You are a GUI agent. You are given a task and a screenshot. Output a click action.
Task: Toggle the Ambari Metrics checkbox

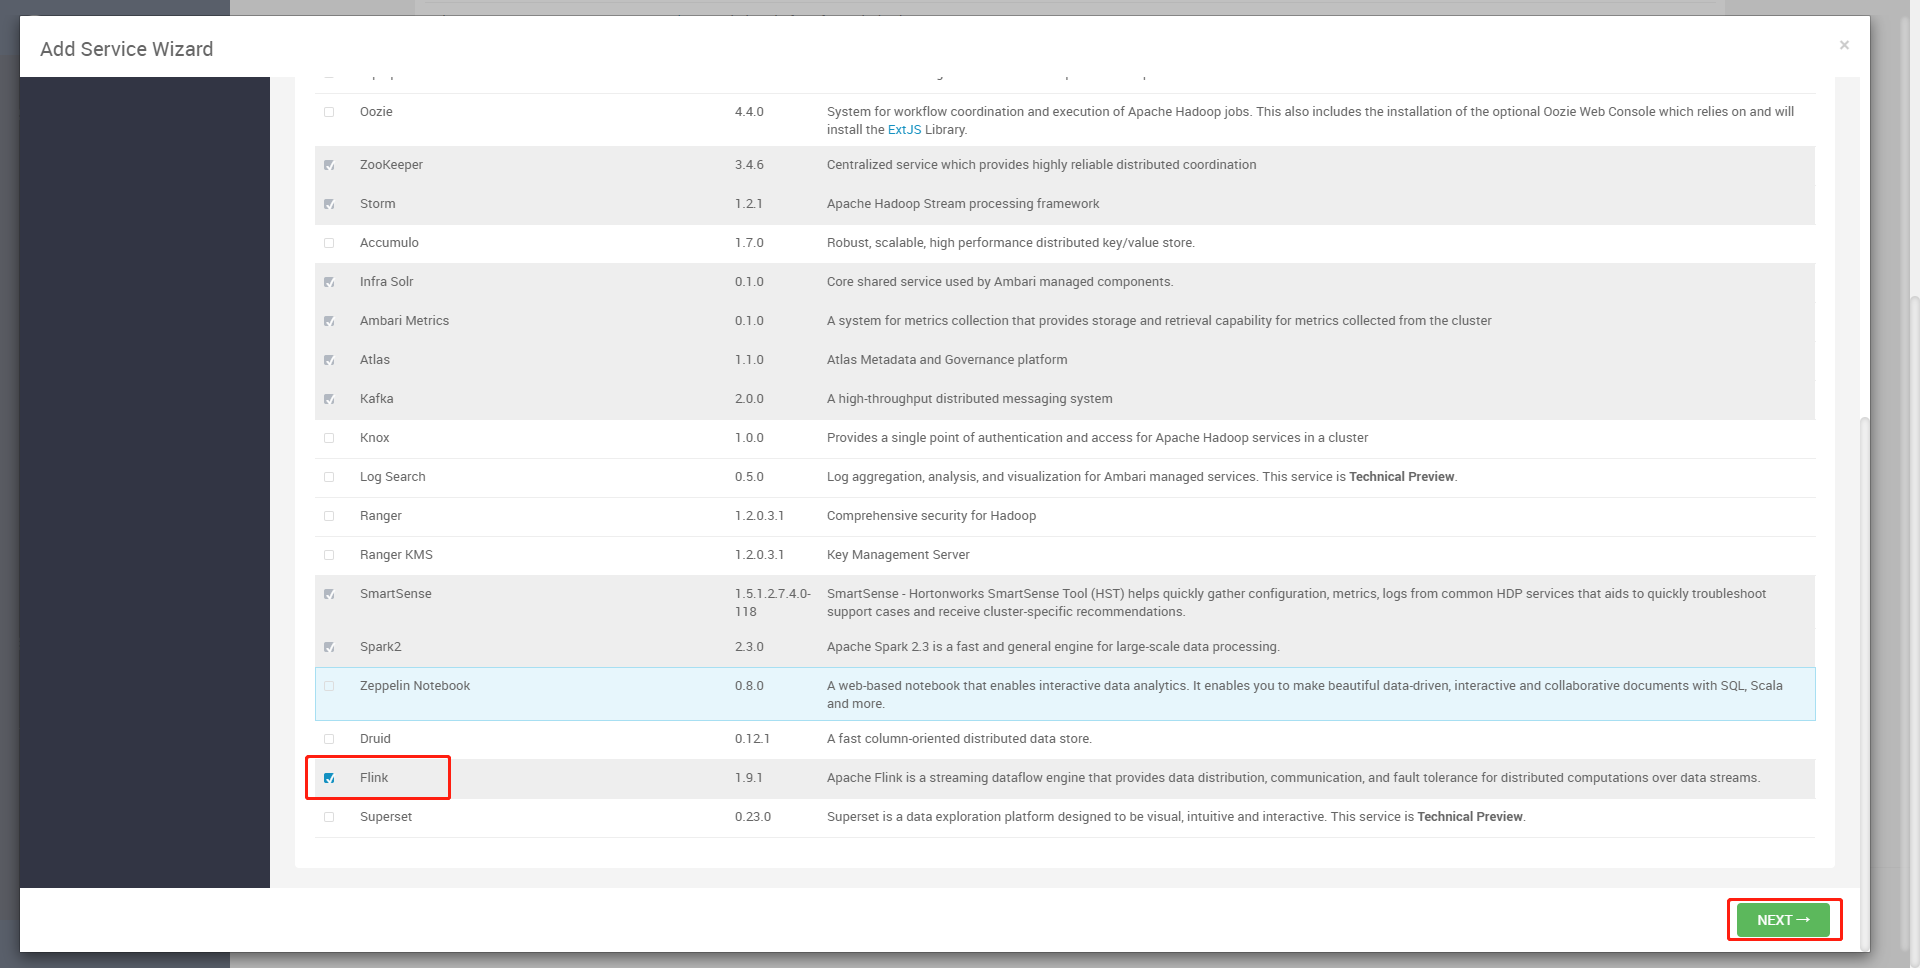329,321
